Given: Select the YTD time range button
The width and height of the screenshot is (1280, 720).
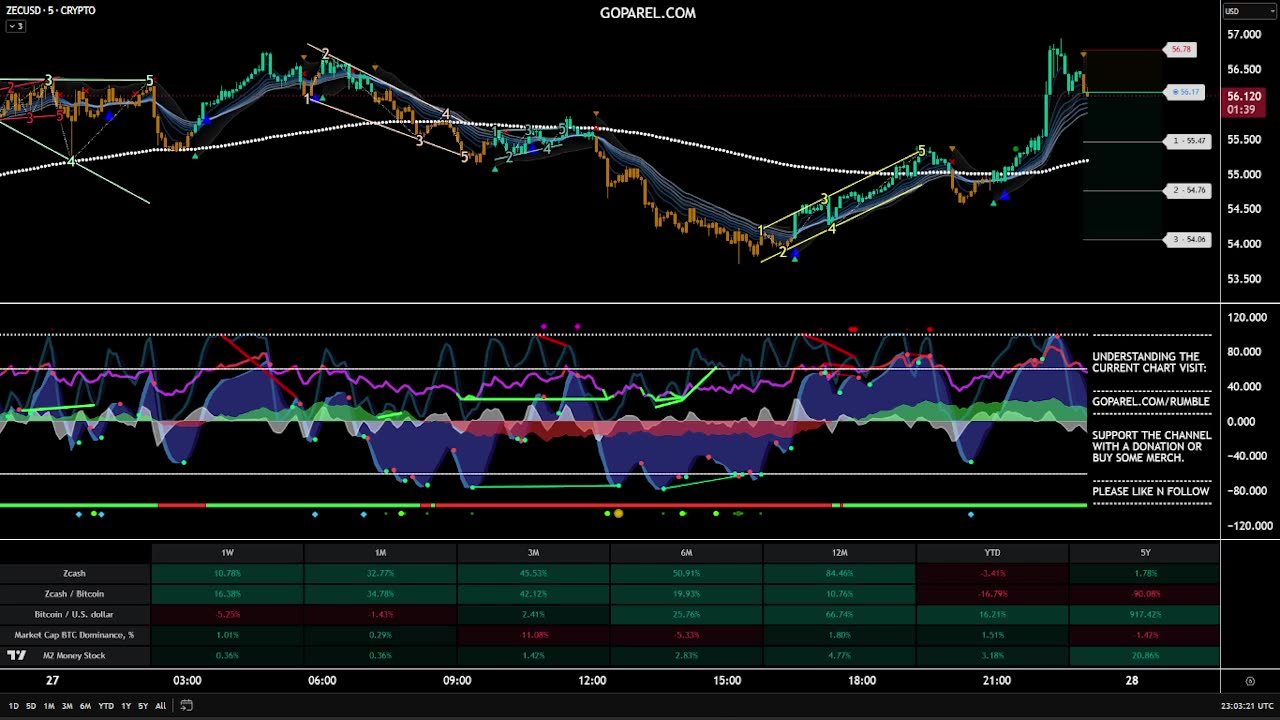Looking at the screenshot, I should [x=106, y=706].
